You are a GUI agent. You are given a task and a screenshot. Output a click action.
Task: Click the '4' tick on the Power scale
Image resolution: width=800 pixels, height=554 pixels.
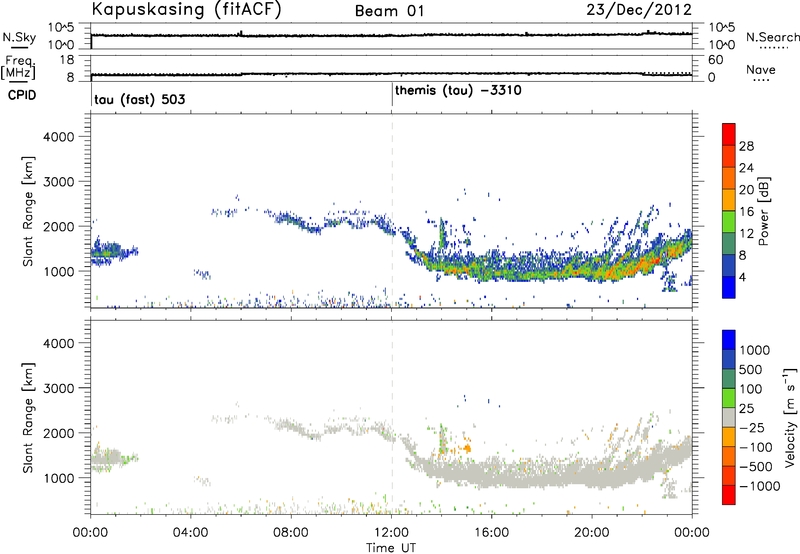pyautogui.click(x=742, y=277)
